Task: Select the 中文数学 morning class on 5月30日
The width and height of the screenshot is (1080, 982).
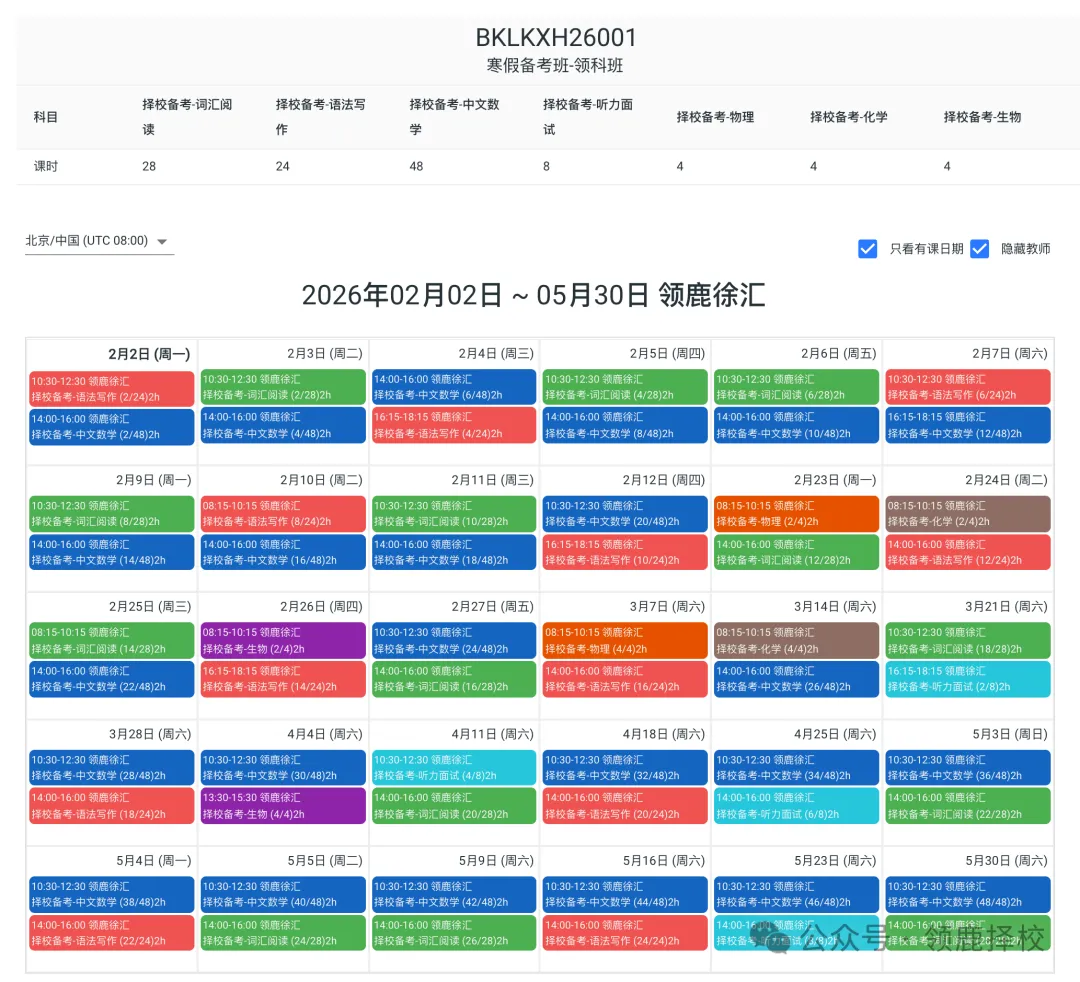Action: pyautogui.click(x=967, y=894)
